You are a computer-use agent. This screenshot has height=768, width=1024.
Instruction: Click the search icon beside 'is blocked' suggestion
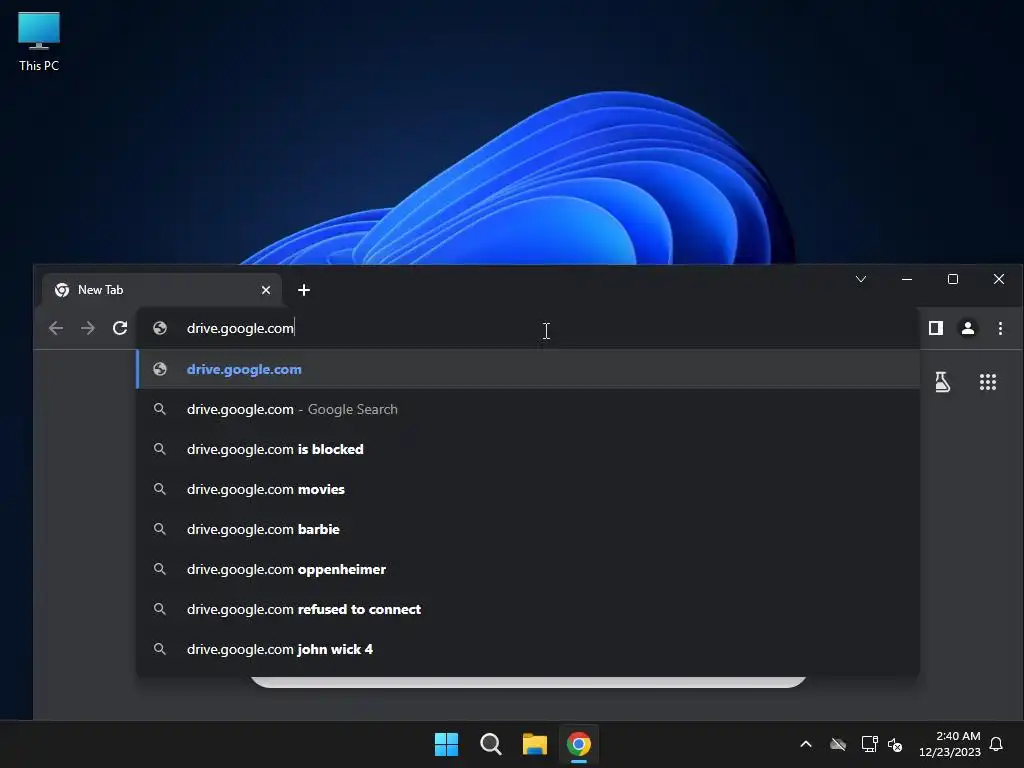coord(159,449)
